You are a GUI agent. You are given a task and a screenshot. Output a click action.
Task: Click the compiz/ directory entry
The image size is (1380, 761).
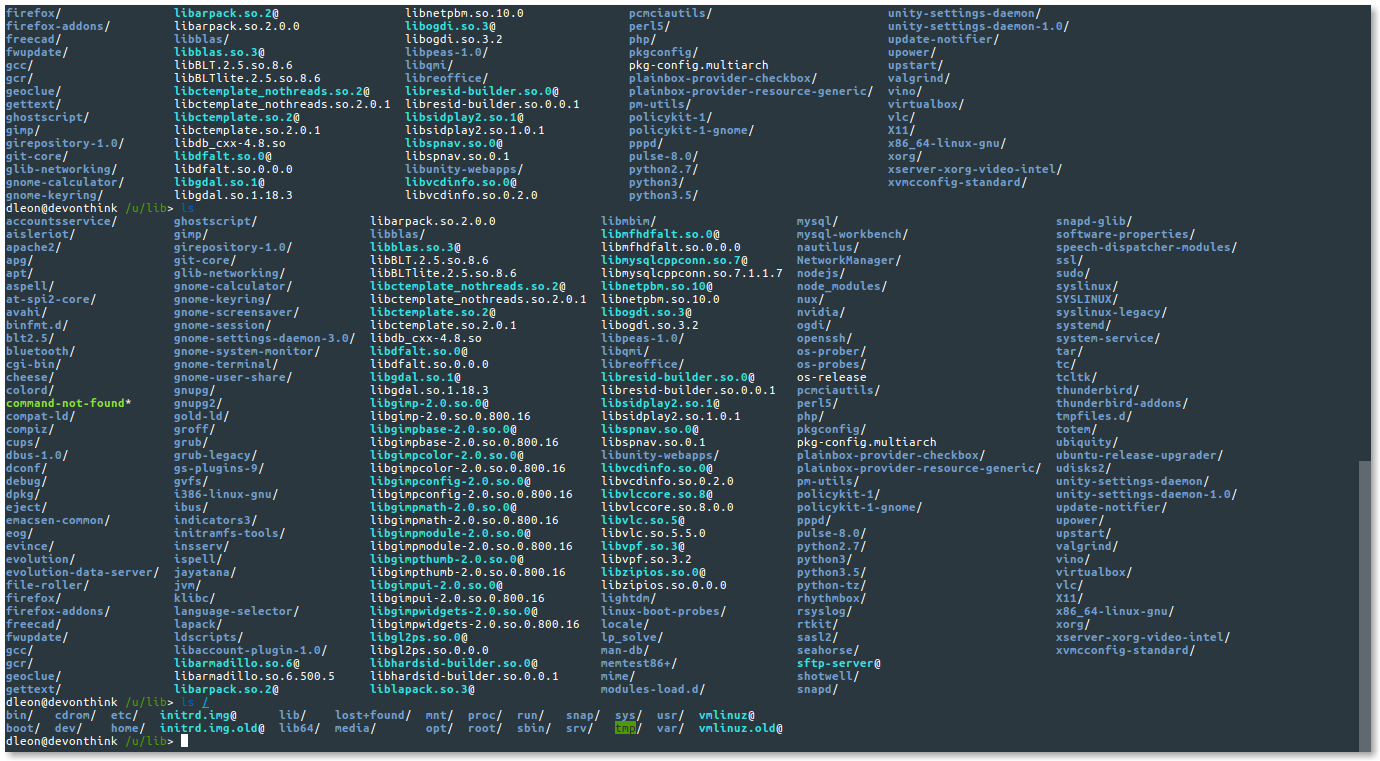[31, 429]
